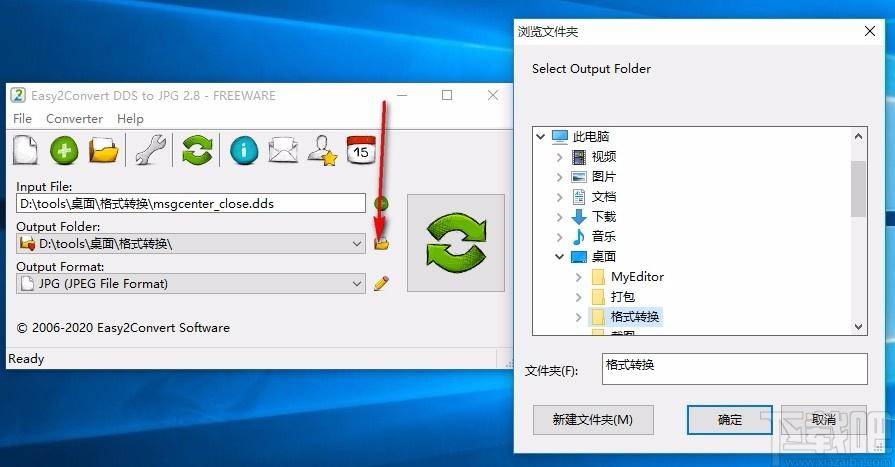Expand the MyEditor folder node
This screenshot has width=895, height=467.
578,277
